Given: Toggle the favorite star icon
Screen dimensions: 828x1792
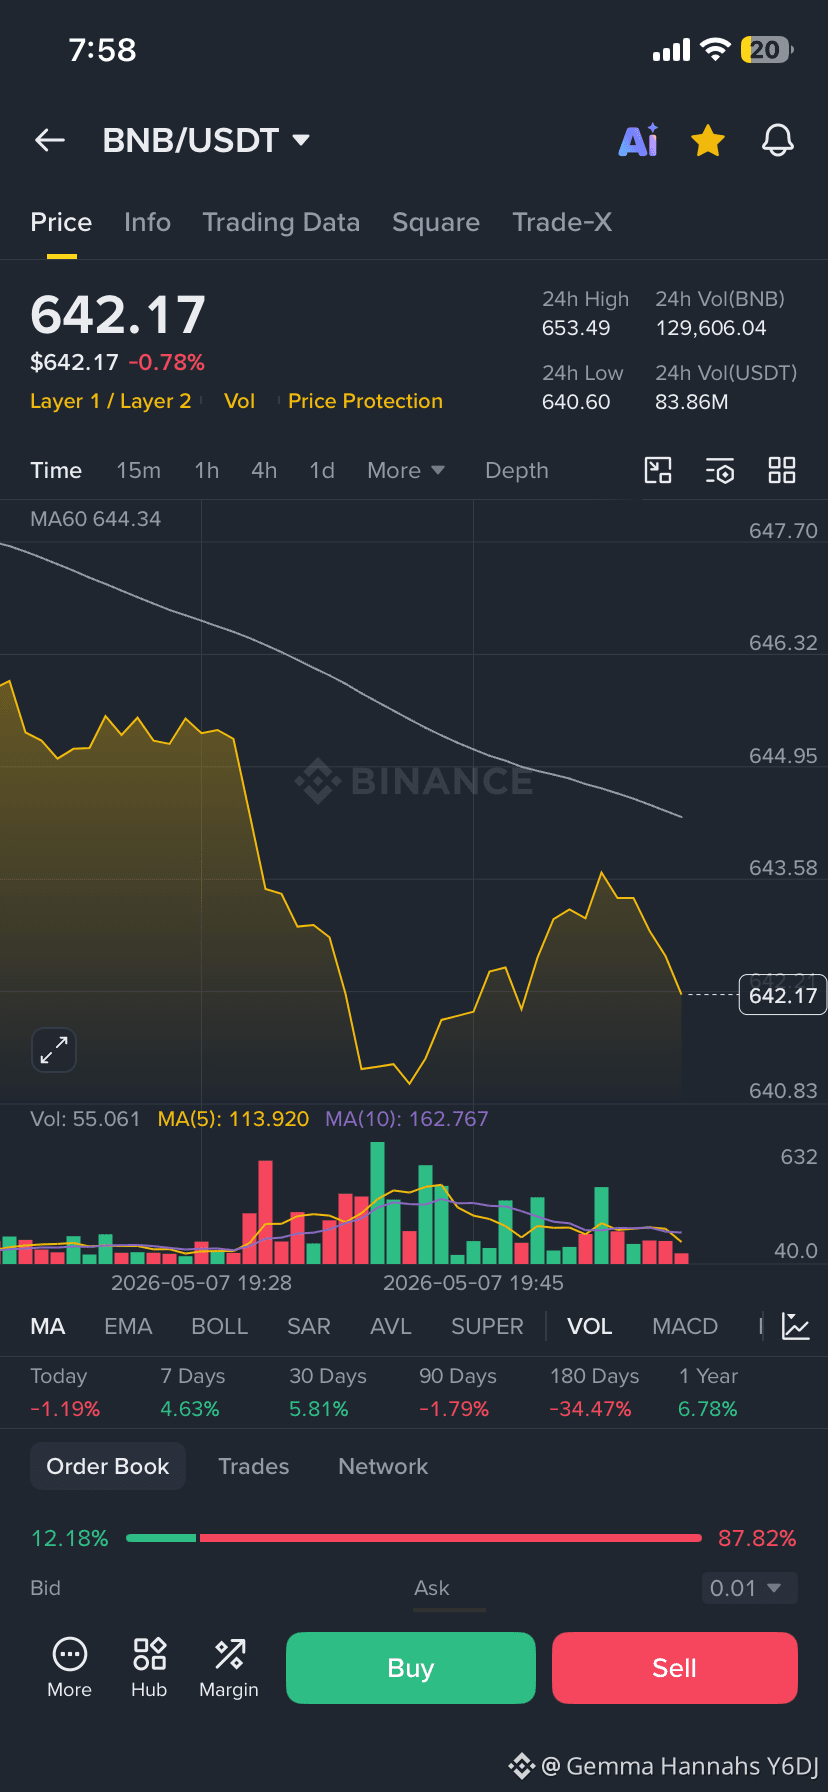Looking at the screenshot, I should 708,141.
